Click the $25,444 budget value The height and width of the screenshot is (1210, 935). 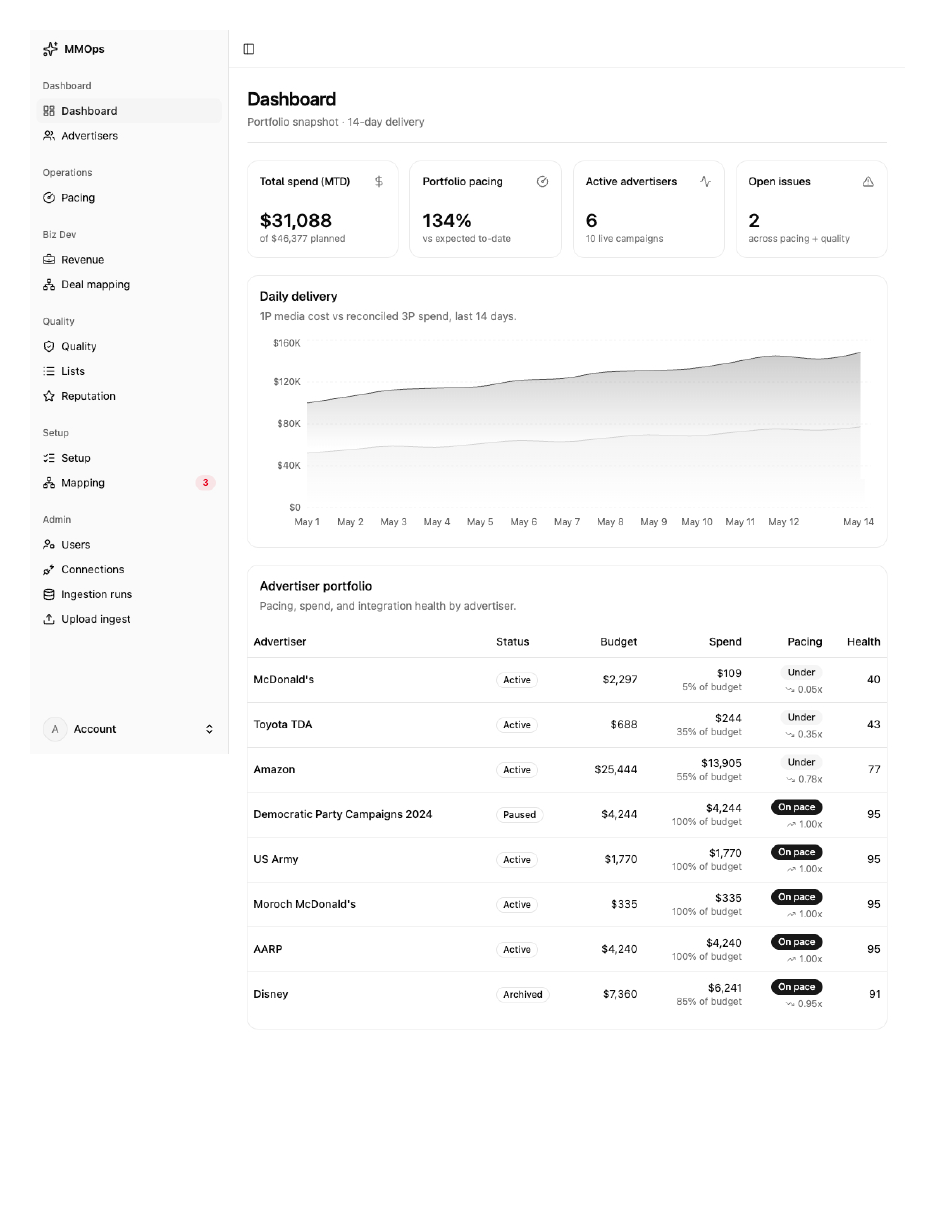(616, 770)
